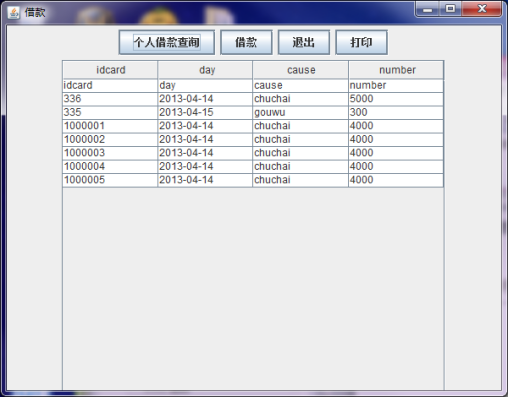Select the 5000 number cell
The image size is (508, 398).
396,99
